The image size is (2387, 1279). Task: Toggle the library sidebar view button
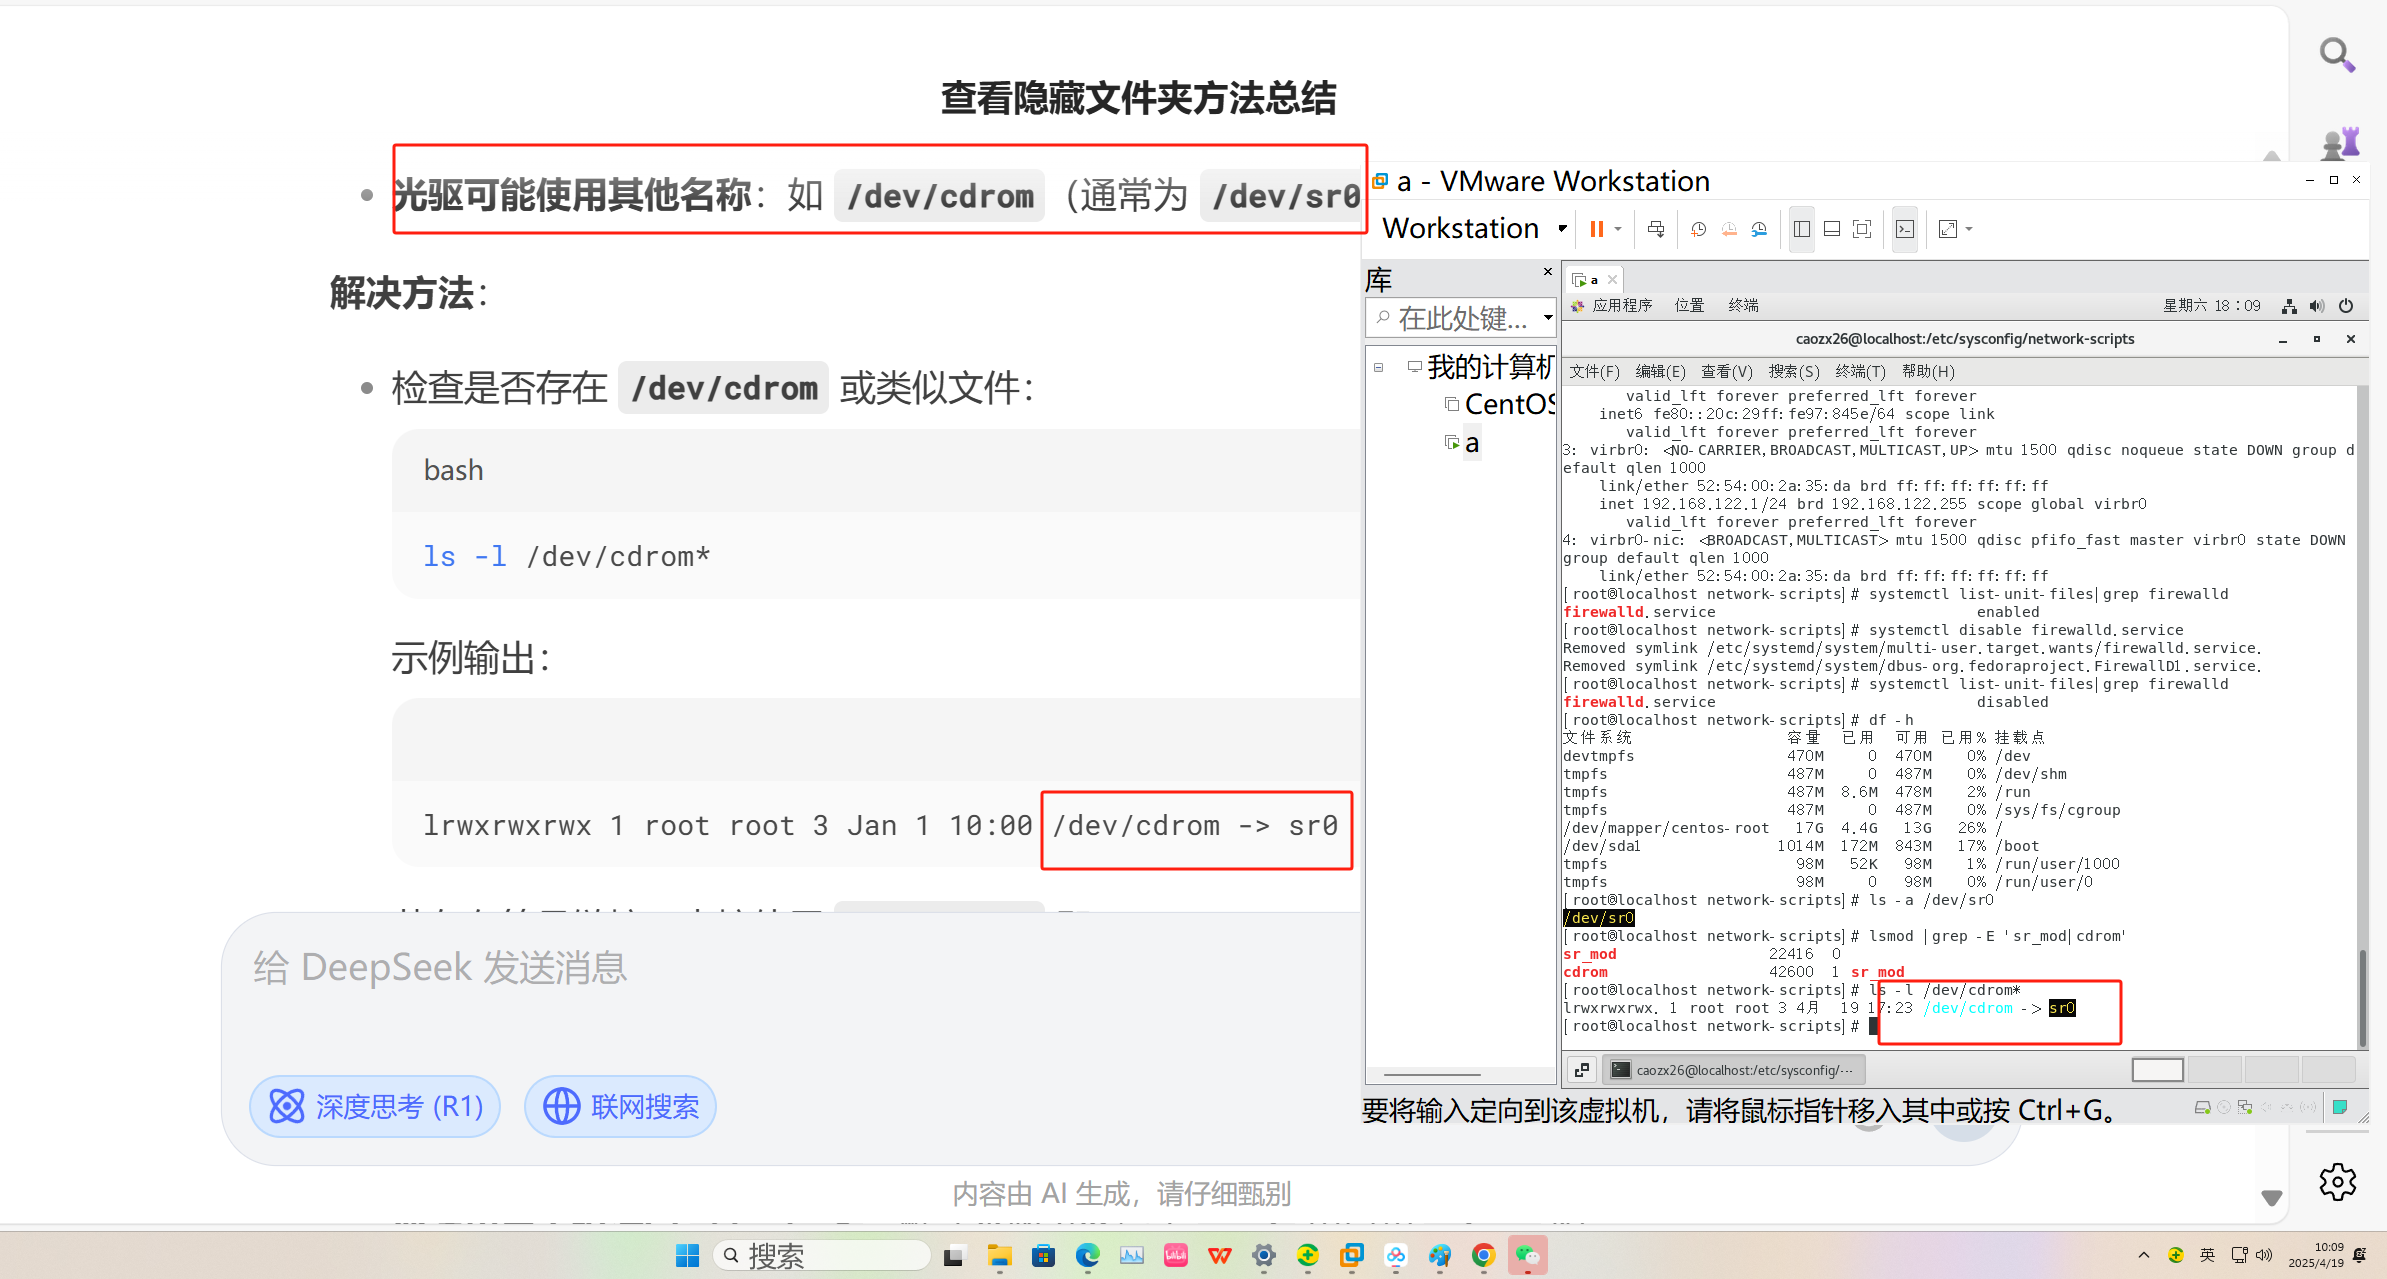1802,229
